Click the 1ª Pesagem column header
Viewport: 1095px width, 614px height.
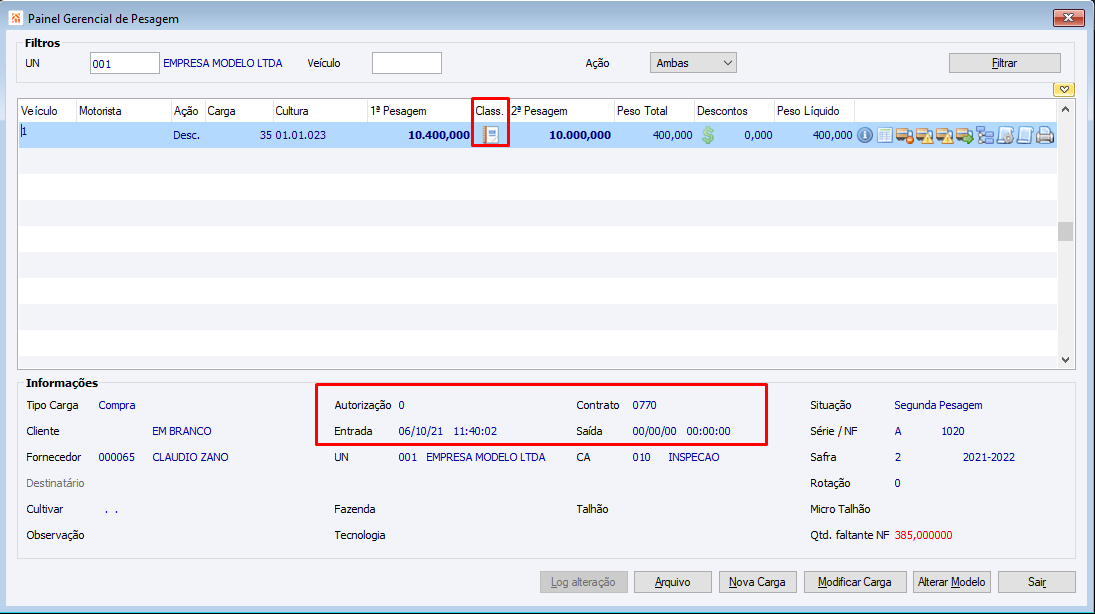(x=420, y=111)
